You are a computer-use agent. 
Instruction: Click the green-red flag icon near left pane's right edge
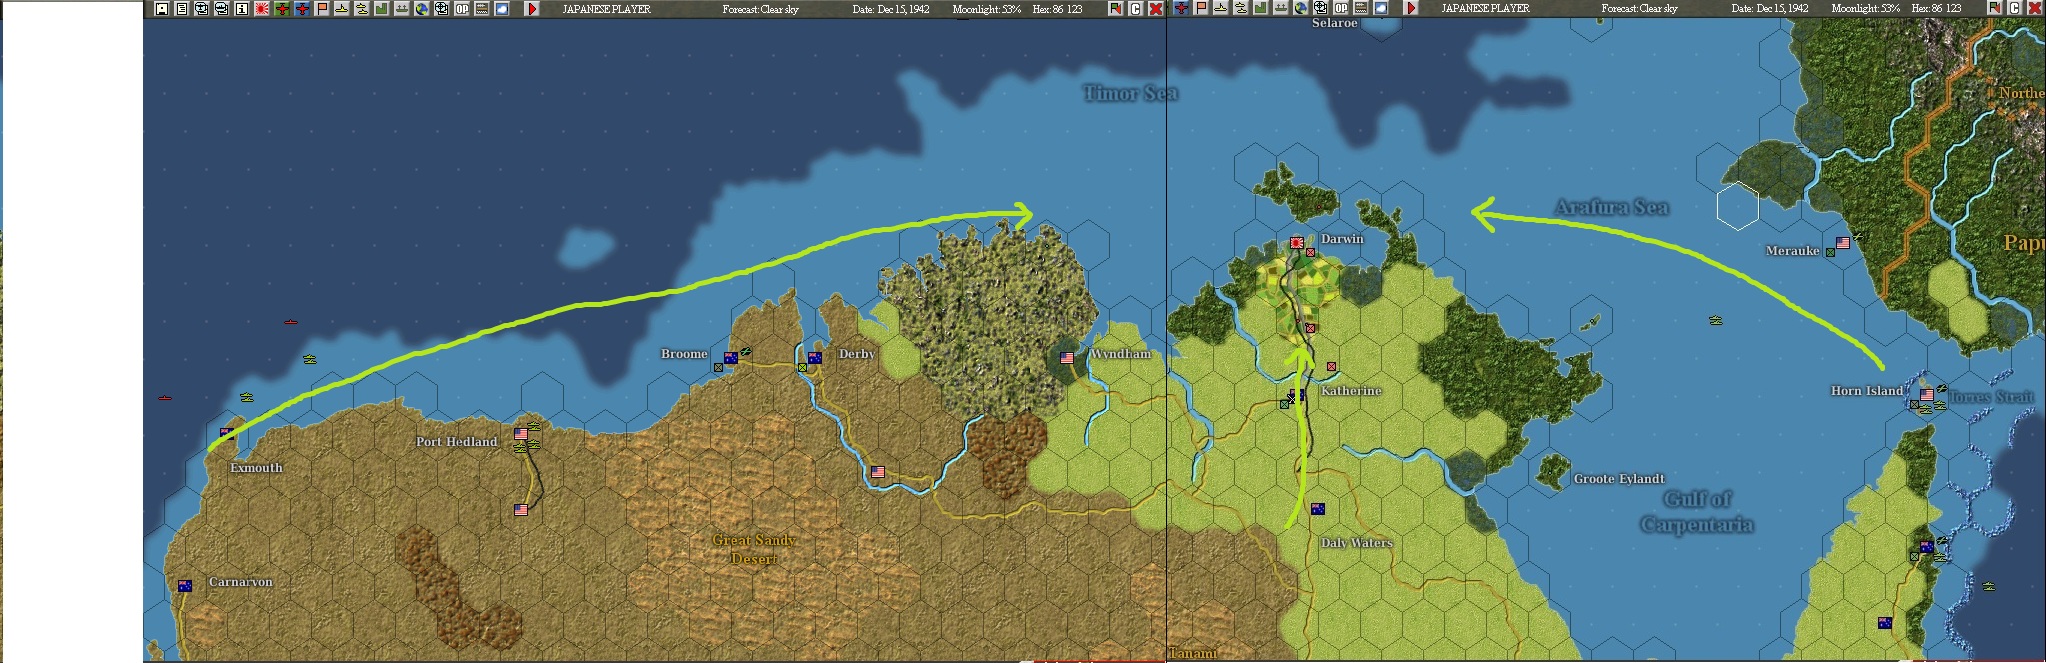(1116, 9)
